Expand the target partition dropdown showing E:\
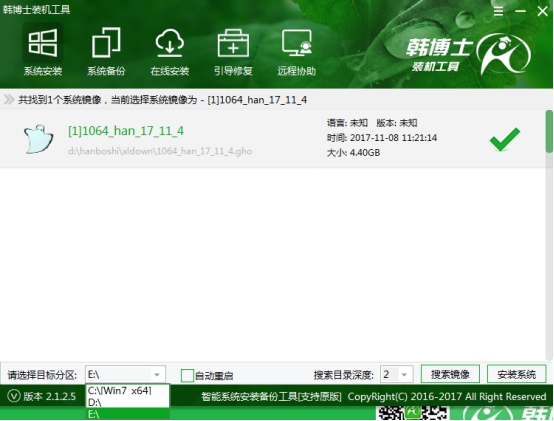Image resolution: width=554 pixels, height=421 pixels. tap(125, 374)
